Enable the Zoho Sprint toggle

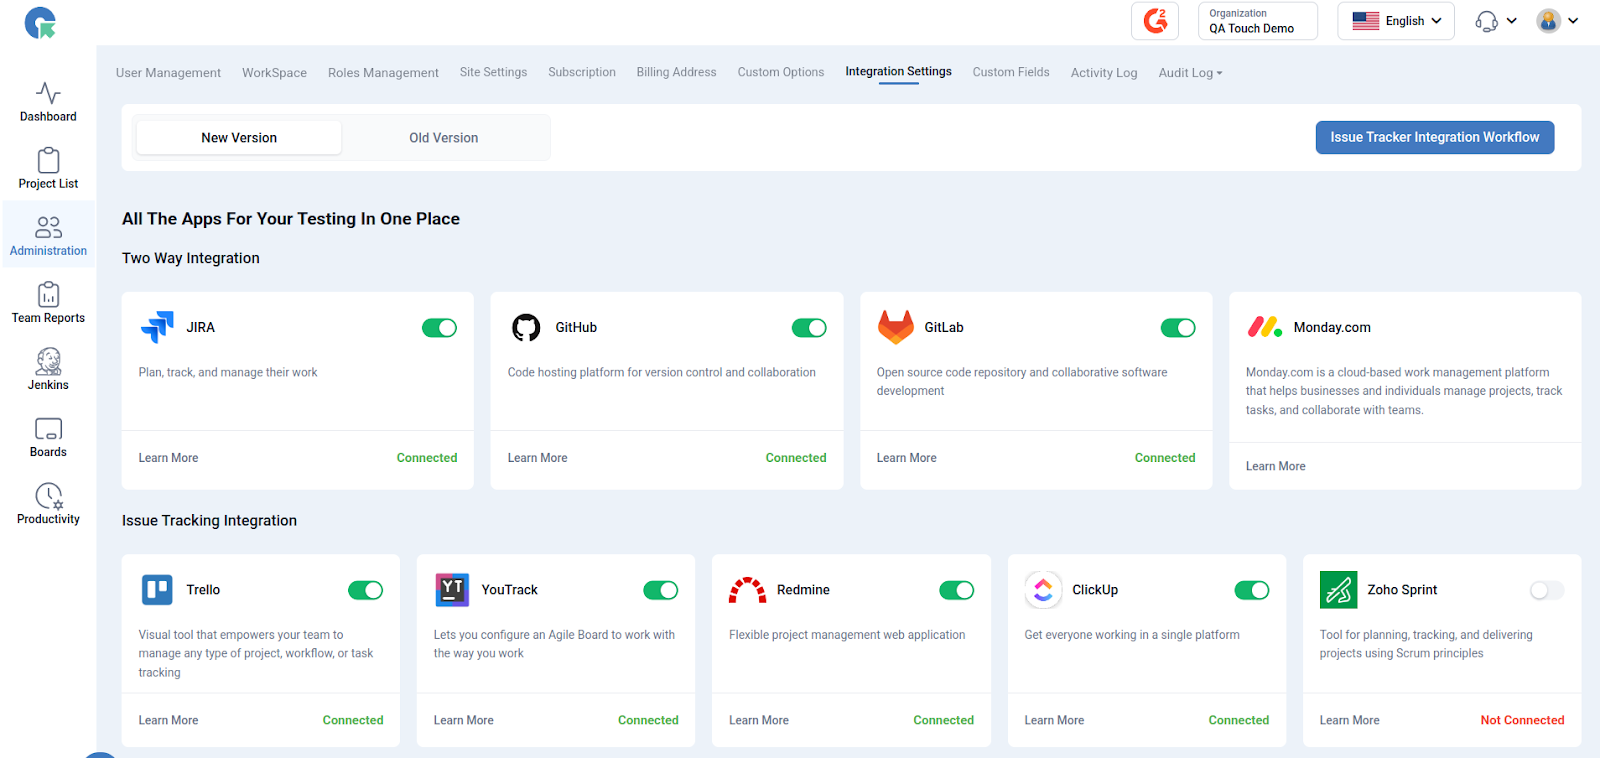click(x=1546, y=591)
